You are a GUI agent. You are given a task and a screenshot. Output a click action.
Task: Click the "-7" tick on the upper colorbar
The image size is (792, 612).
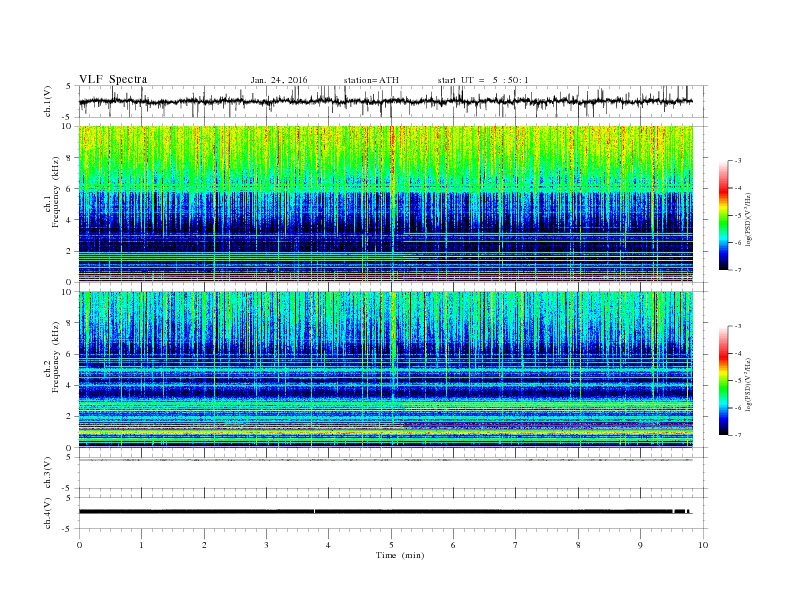click(x=737, y=270)
